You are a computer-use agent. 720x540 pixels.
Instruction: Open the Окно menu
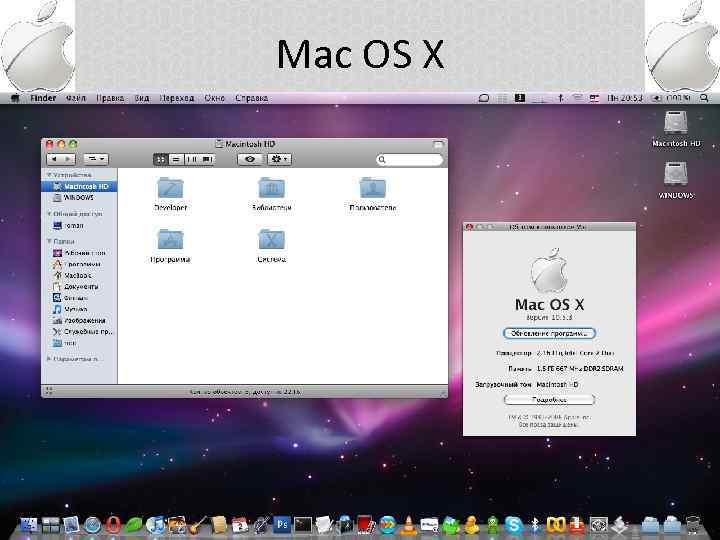tap(214, 98)
